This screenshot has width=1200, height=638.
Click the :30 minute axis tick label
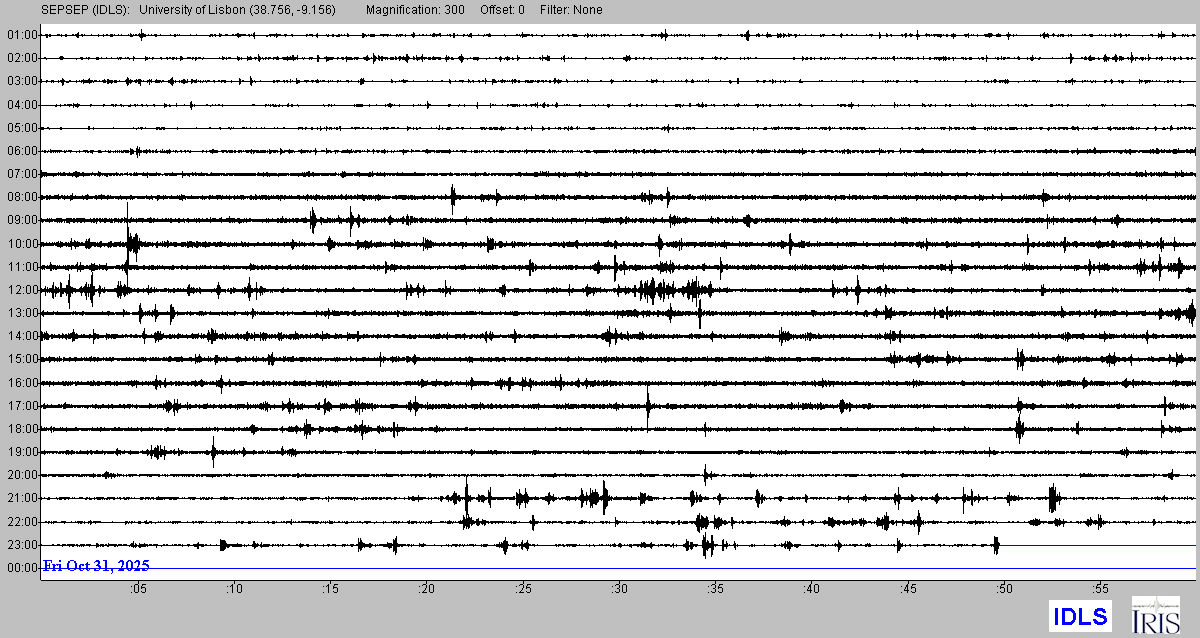[x=619, y=589]
